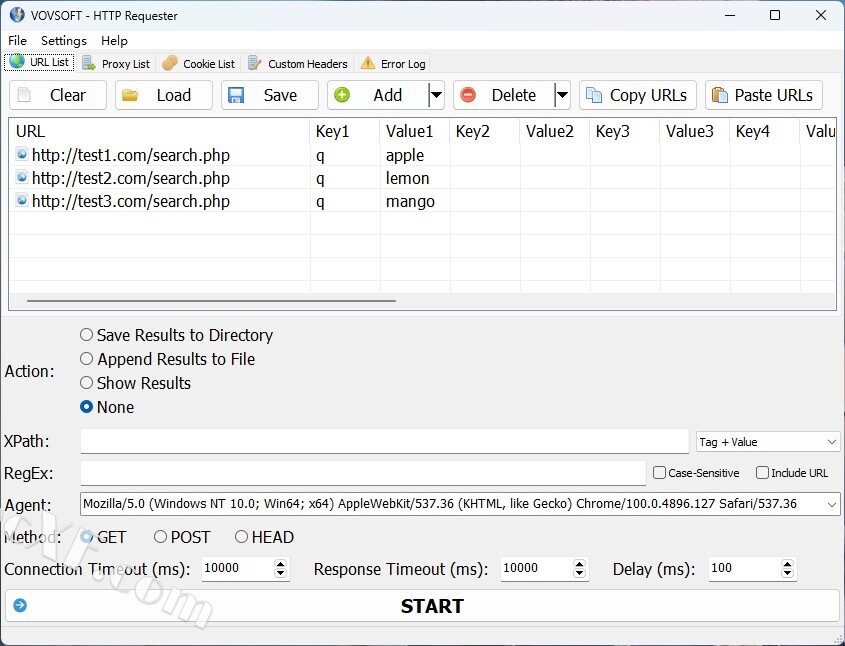The height and width of the screenshot is (646, 845).
Task: Click the Save button
Action: (x=270, y=95)
